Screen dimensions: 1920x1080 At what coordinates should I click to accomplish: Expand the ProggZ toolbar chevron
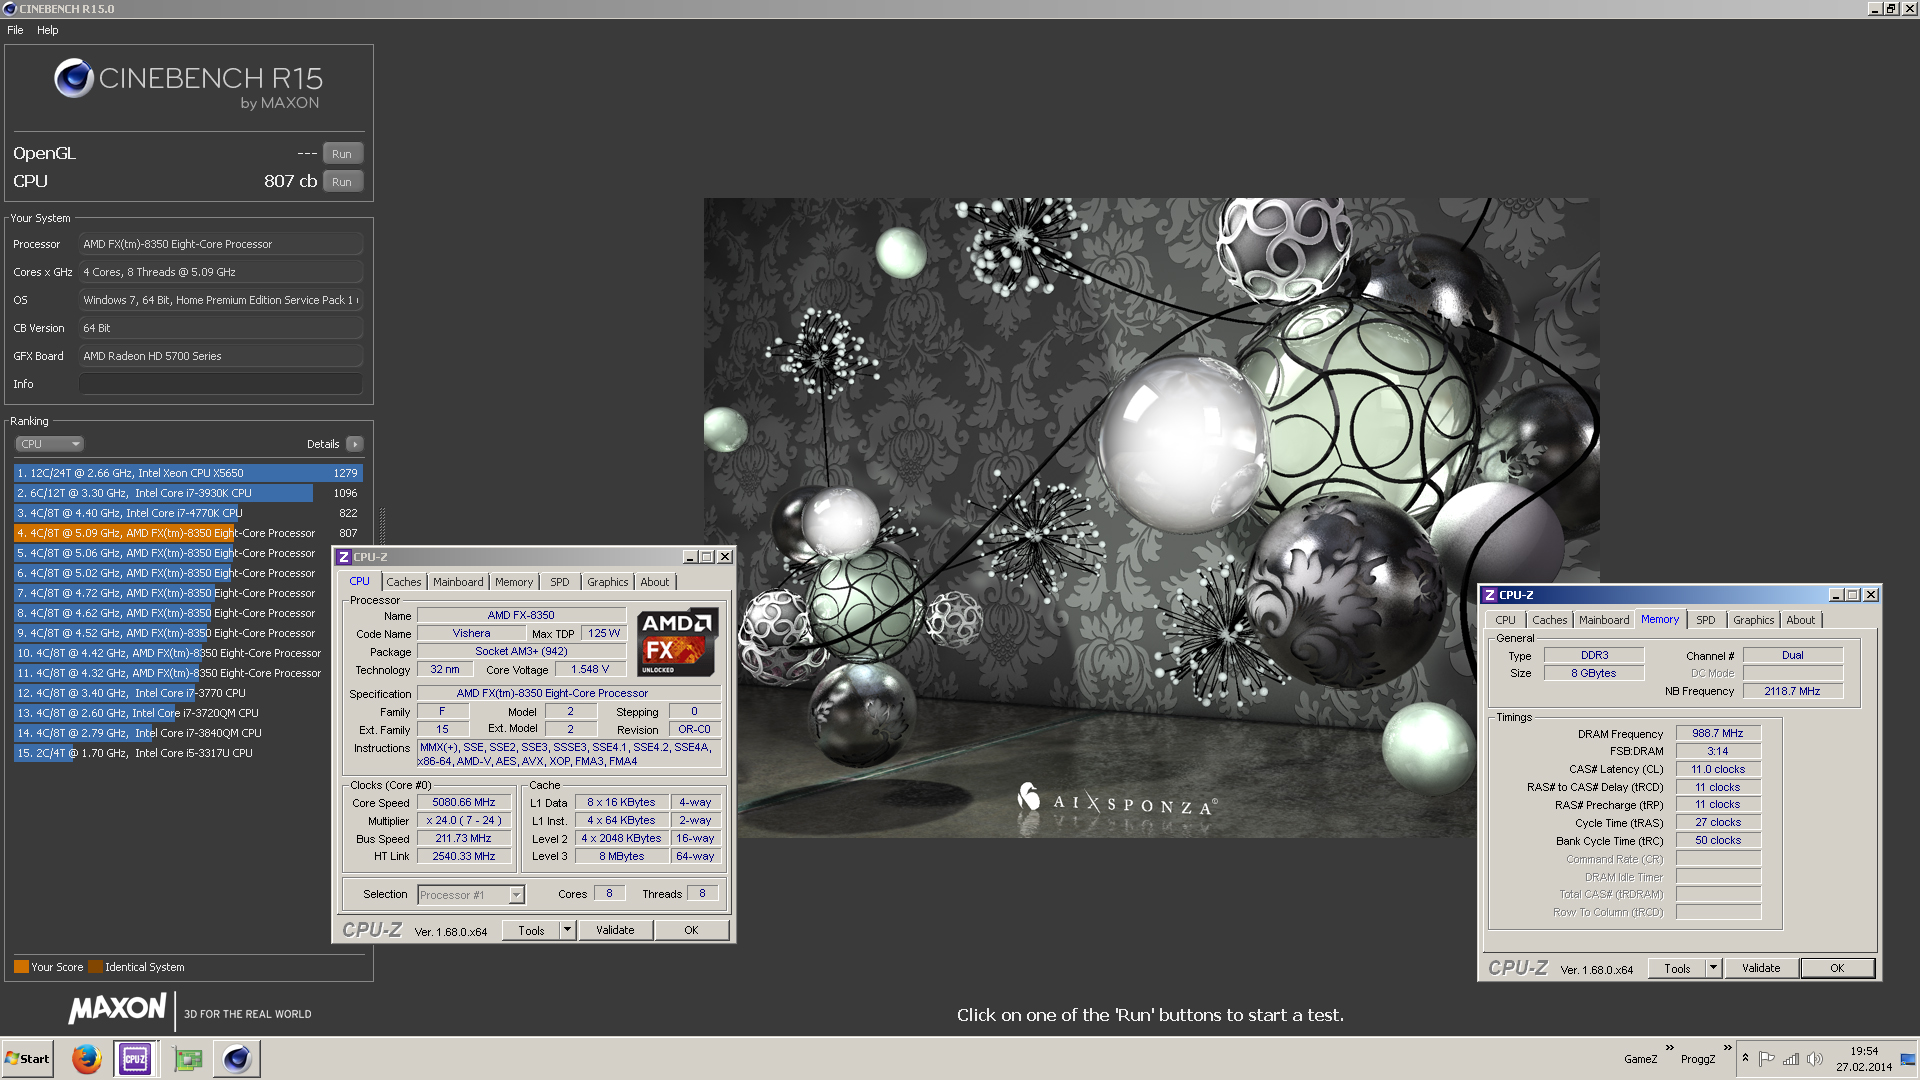[x=1727, y=1048]
